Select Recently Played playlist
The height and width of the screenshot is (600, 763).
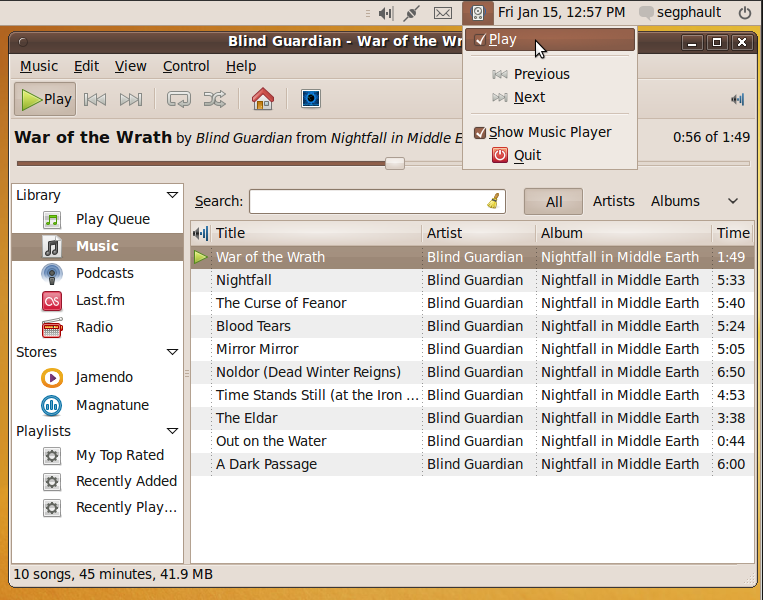point(97,508)
